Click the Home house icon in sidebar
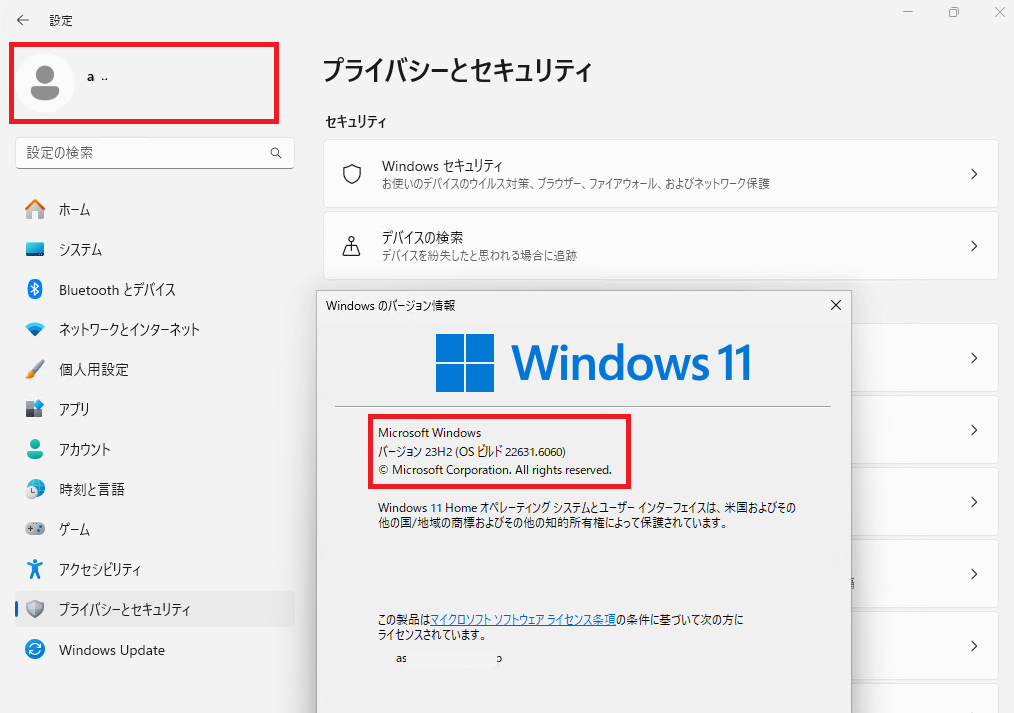This screenshot has width=1014, height=713. (x=35, y=209)
